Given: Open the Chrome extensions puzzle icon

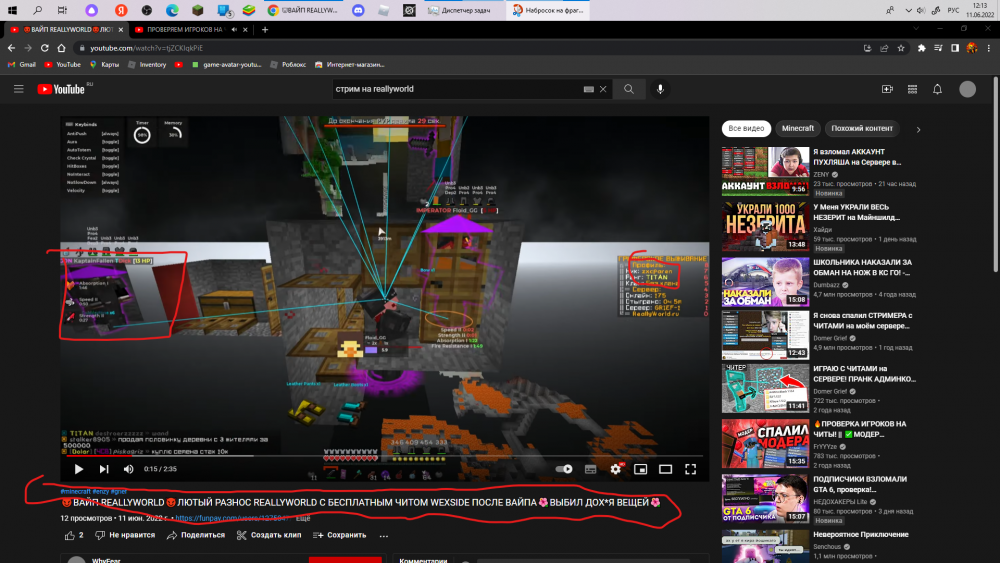Looking at the screenshot, I should point(922,48).
